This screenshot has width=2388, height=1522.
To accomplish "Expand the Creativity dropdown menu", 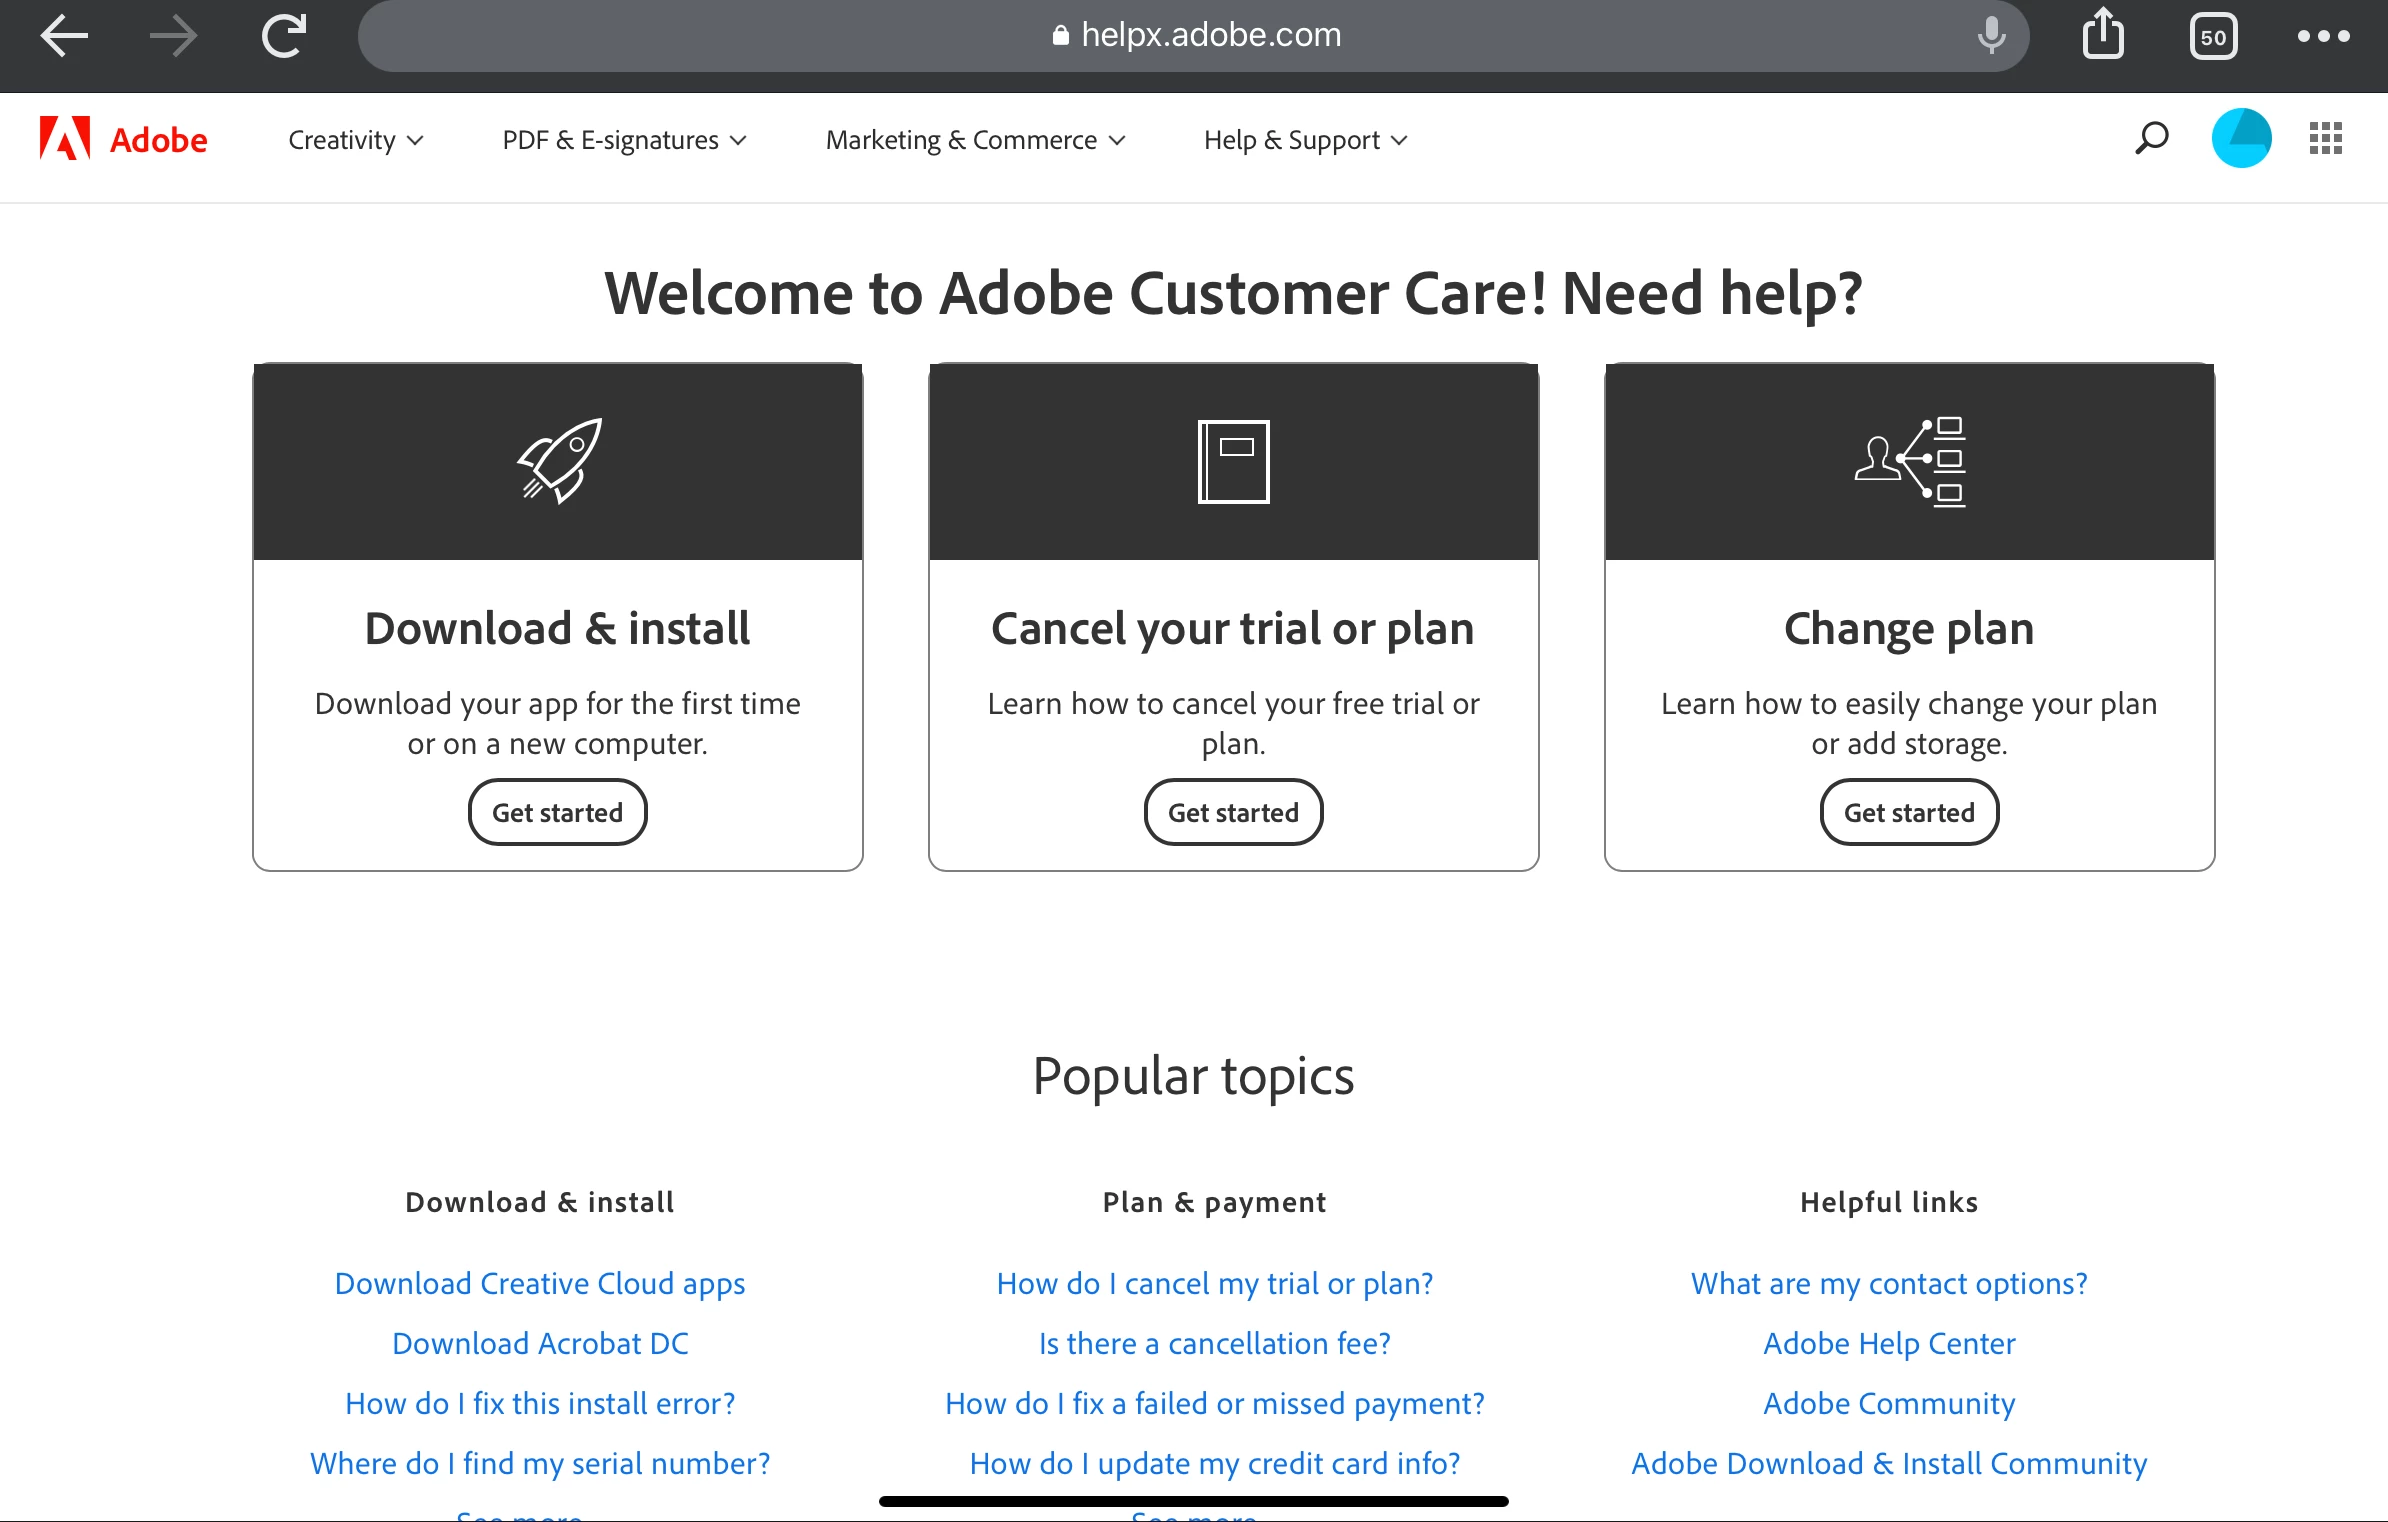I will [355, 140].
